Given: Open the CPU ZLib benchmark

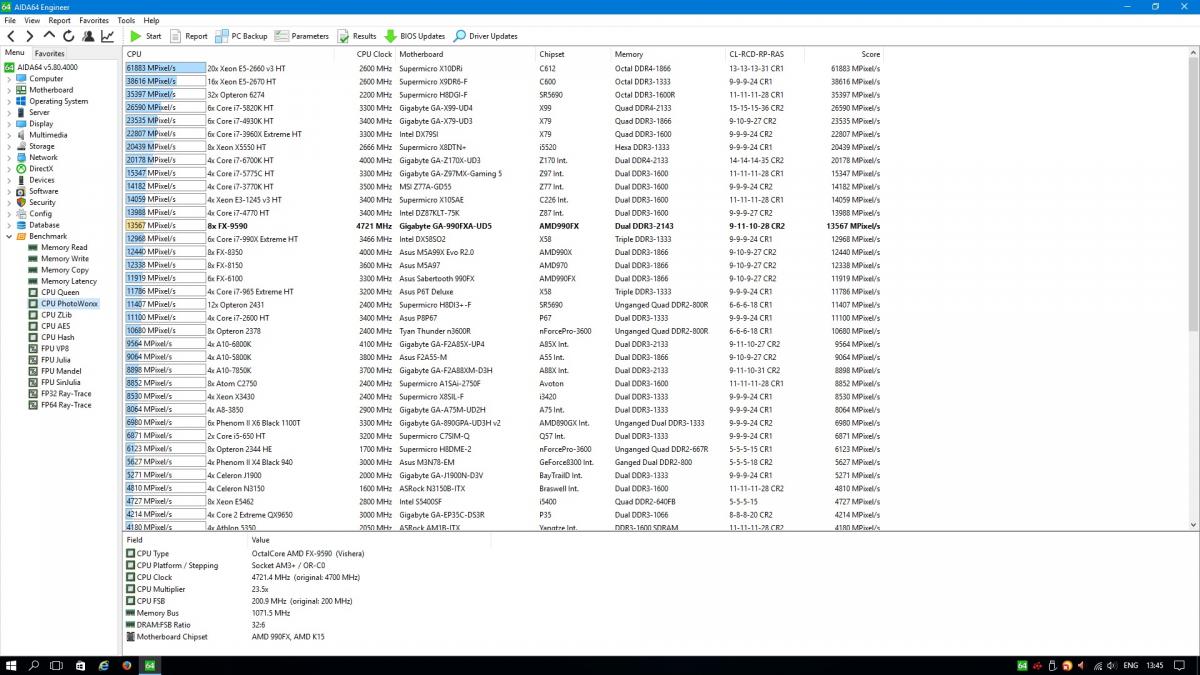Looking at the screenshot, I should (56, 315).
